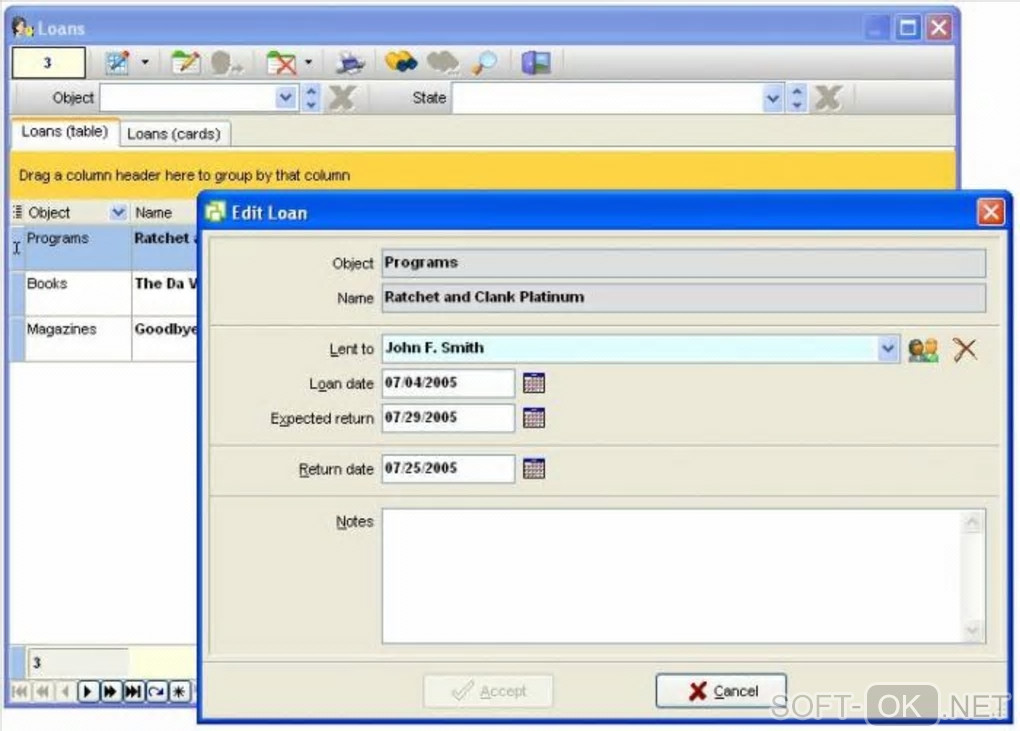Image resolution: width=1020 pixels, height=731 pixels.
Task: Switch to the Loans (cards) tab
Action: 174,134
